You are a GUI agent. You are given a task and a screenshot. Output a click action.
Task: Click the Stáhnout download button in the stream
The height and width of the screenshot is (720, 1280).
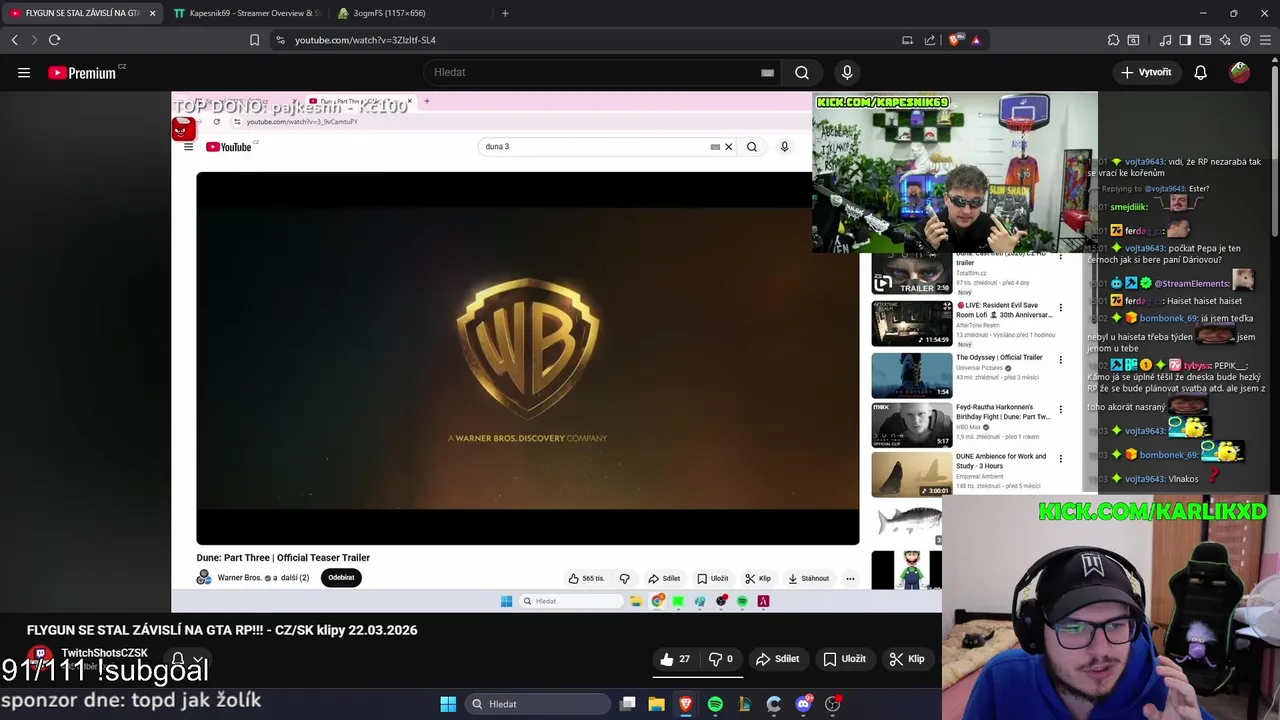808,578
